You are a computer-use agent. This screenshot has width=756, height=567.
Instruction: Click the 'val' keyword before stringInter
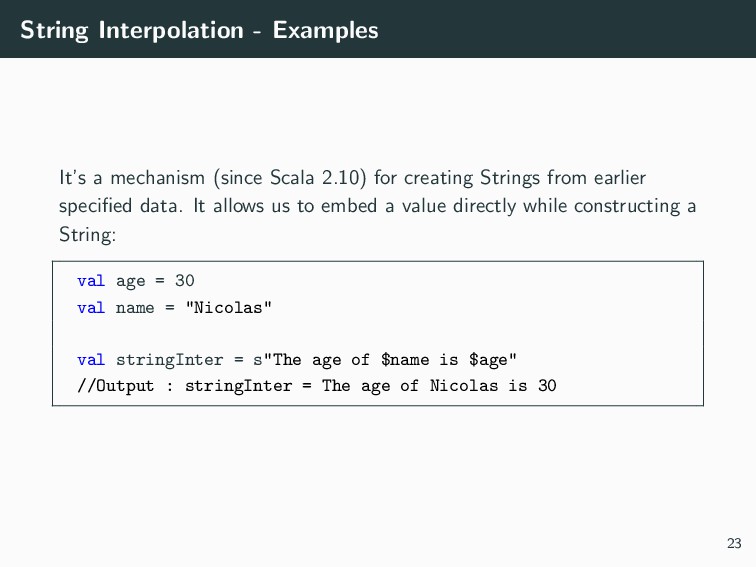[x=91, y=360]
